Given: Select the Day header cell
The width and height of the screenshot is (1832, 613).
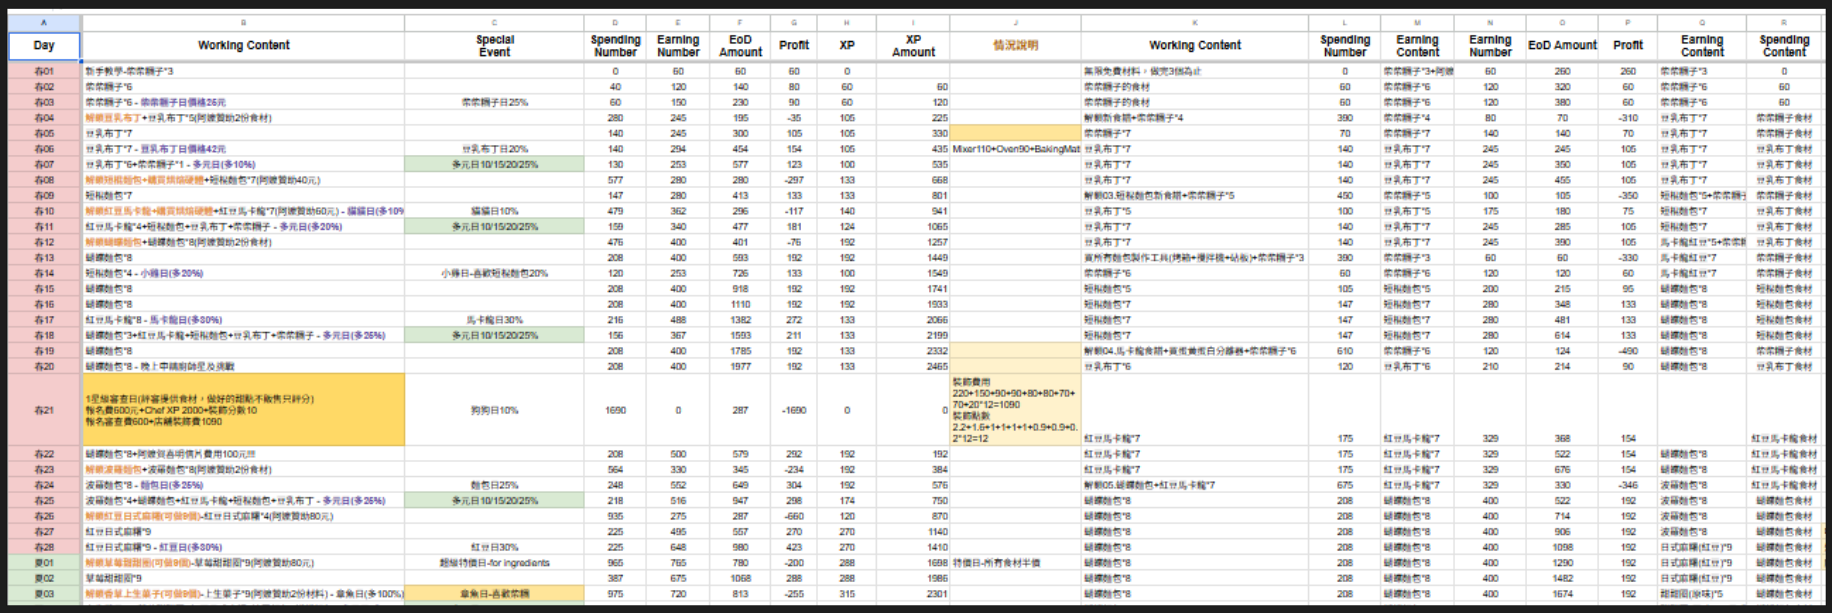Looking at the screenshot, I should click(x=44, y=45).
